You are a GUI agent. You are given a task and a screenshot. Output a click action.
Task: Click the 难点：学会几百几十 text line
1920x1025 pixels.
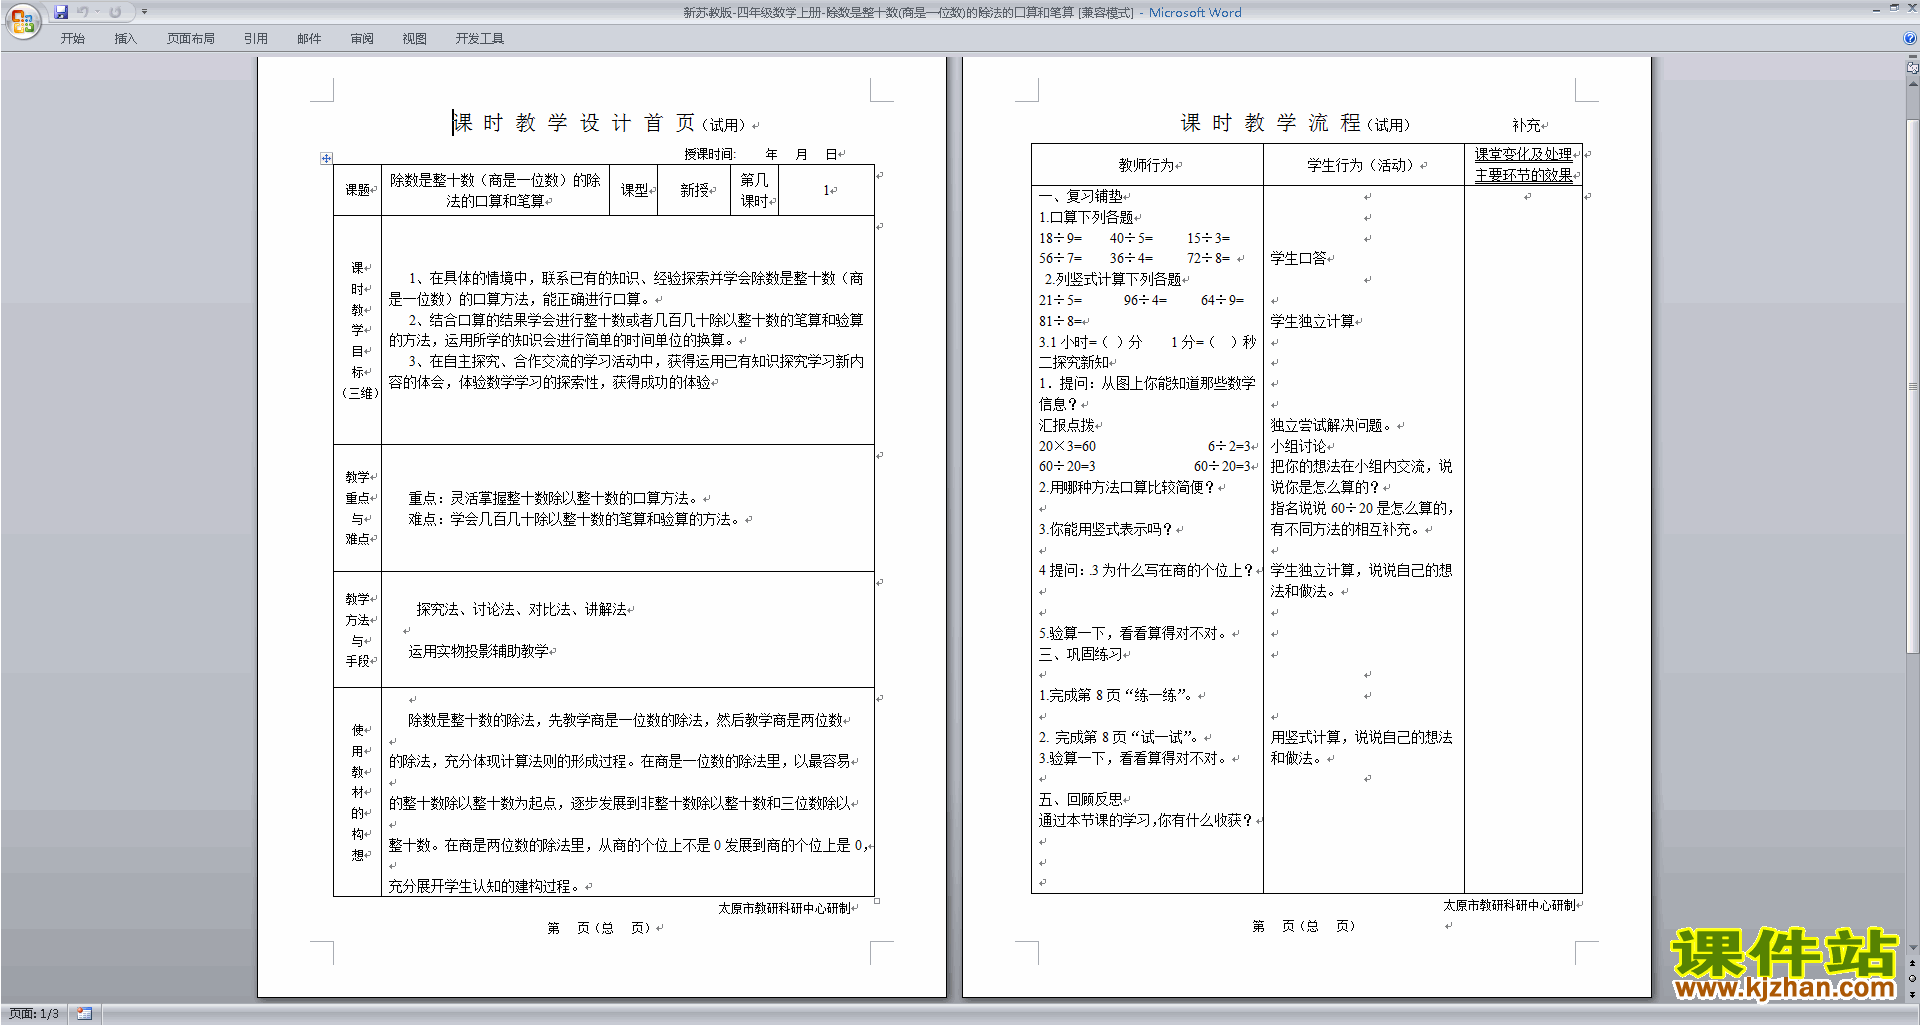point(576,519)
